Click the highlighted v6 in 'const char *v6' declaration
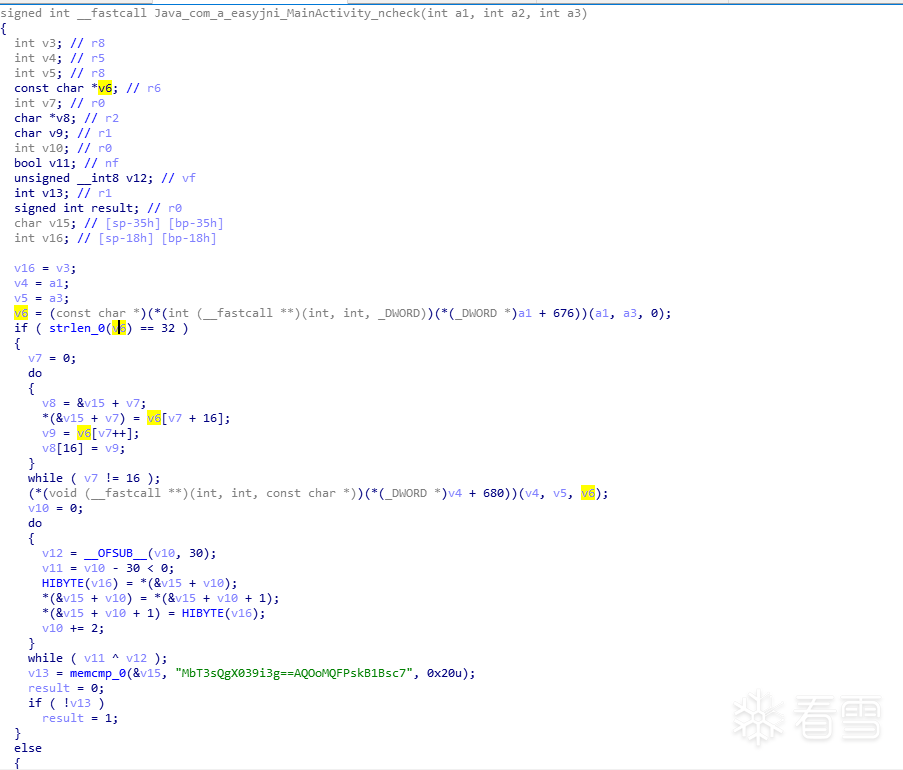The width and height of the screenshot is (903, 770). click(105, 88)
